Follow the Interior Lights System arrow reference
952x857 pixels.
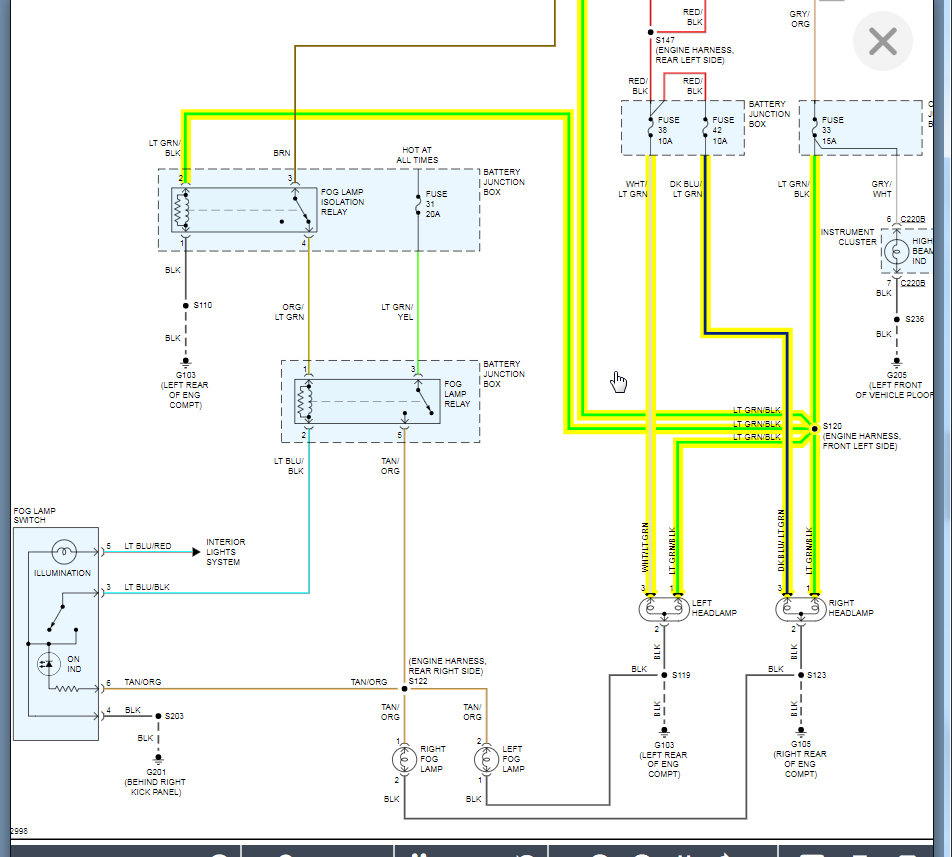[196, 552]
